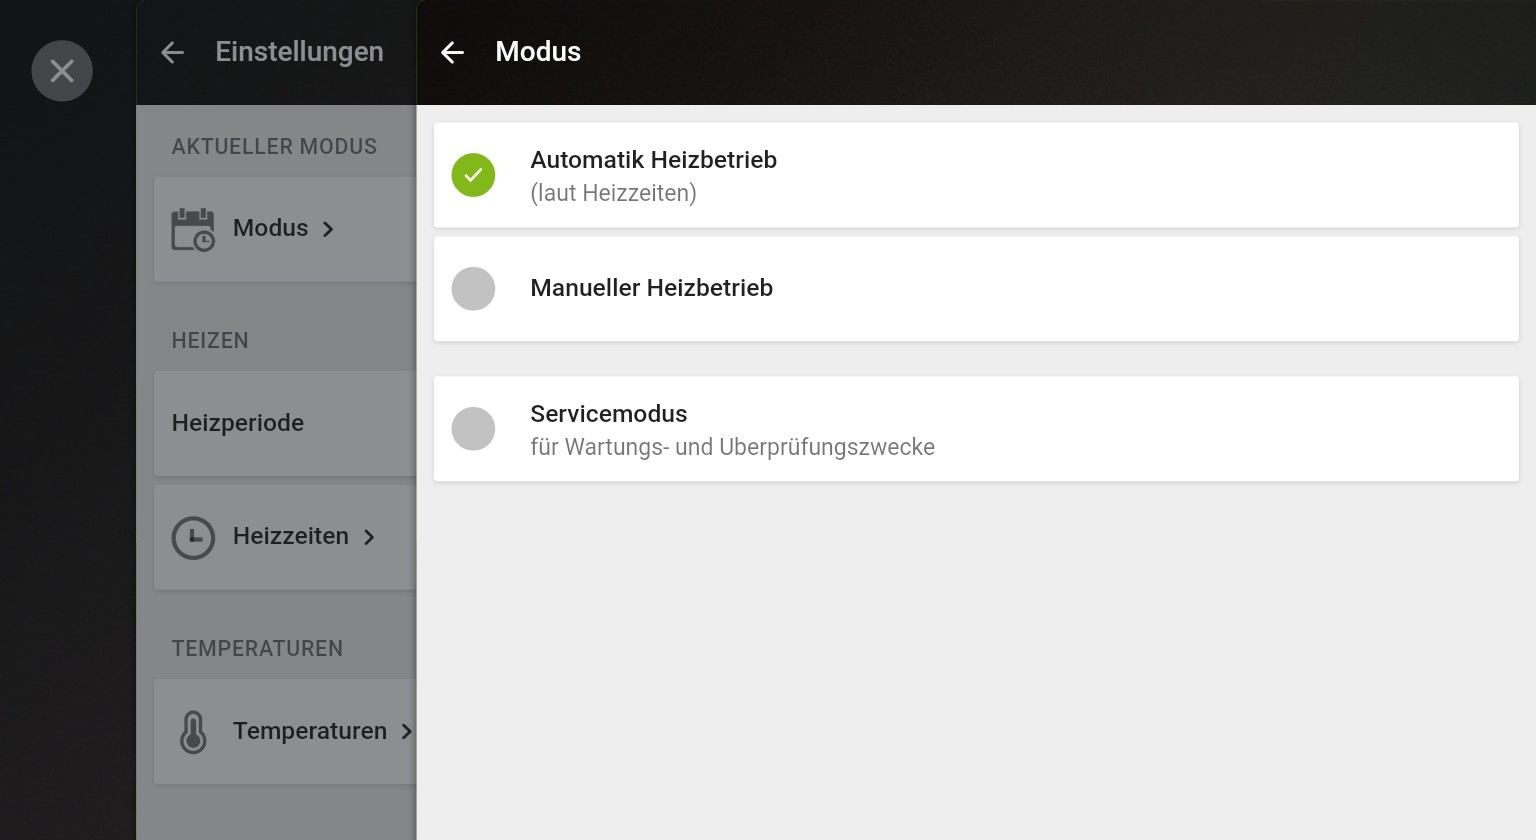Click Servicemodus option title
The width and height of the screenshot is (1536, 840).
tap(608, 414)
